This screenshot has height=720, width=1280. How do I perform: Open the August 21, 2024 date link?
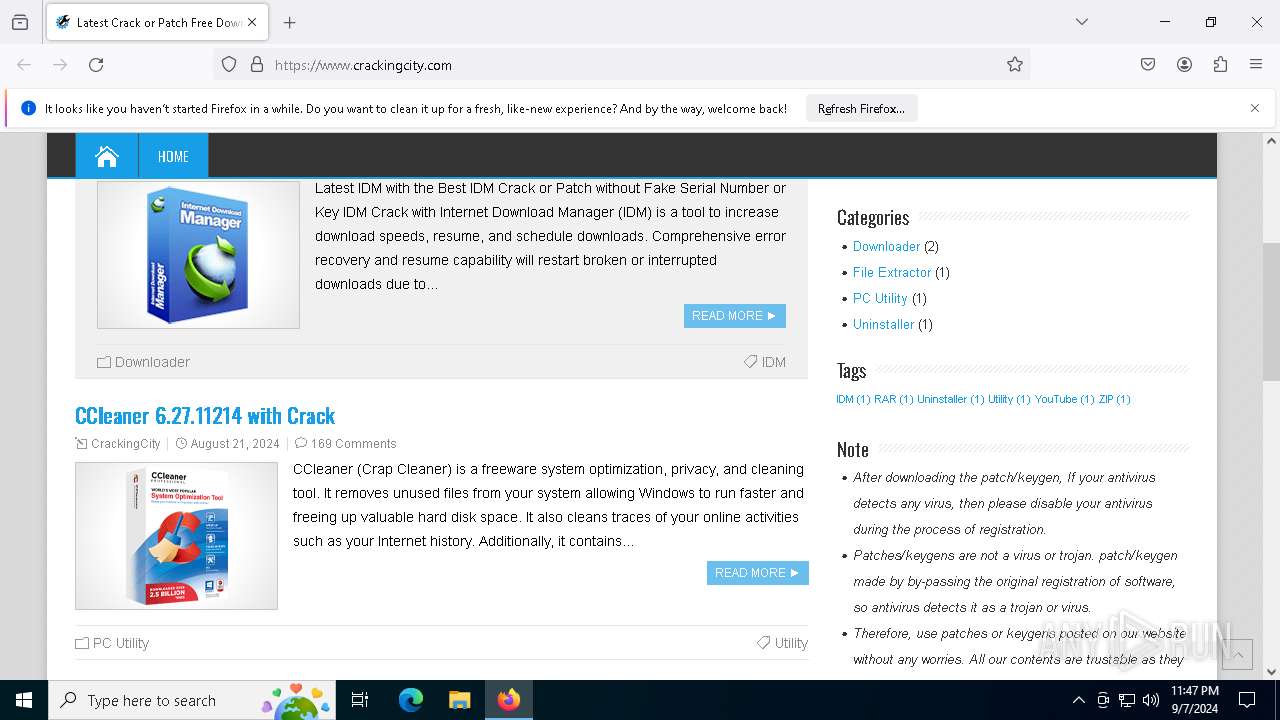coord(235,444)
